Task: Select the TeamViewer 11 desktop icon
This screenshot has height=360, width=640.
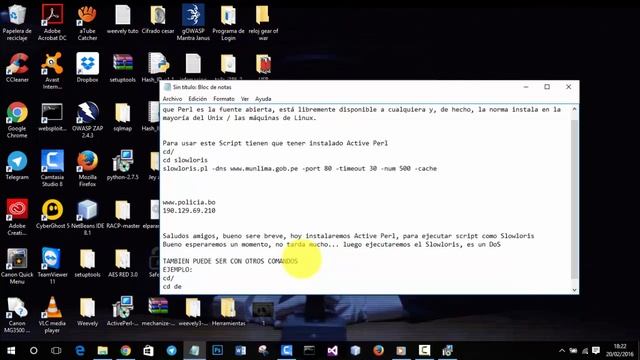Action: point(52,266)
